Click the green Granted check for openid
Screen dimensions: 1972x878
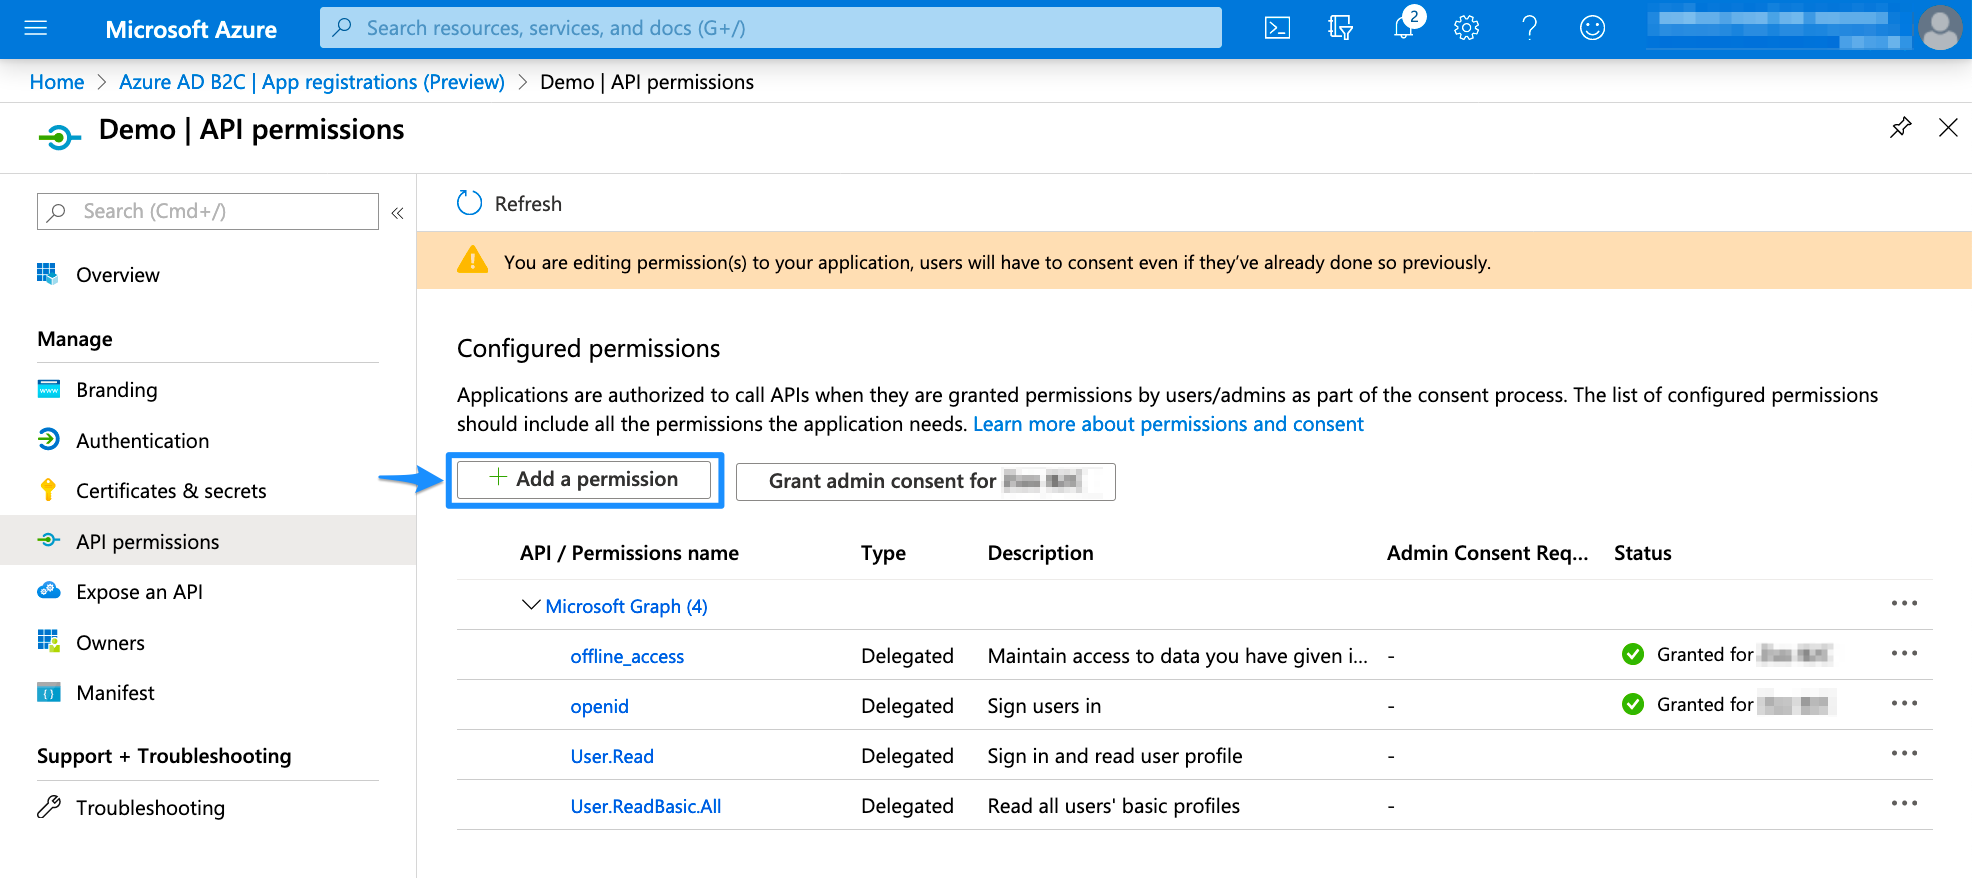pos(1633,704)
